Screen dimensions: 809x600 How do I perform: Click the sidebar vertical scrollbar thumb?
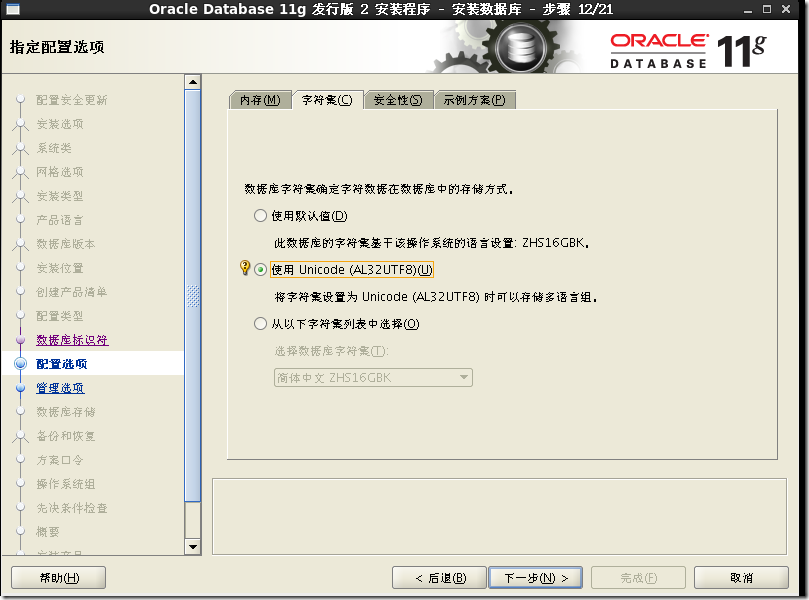[192, 296]
